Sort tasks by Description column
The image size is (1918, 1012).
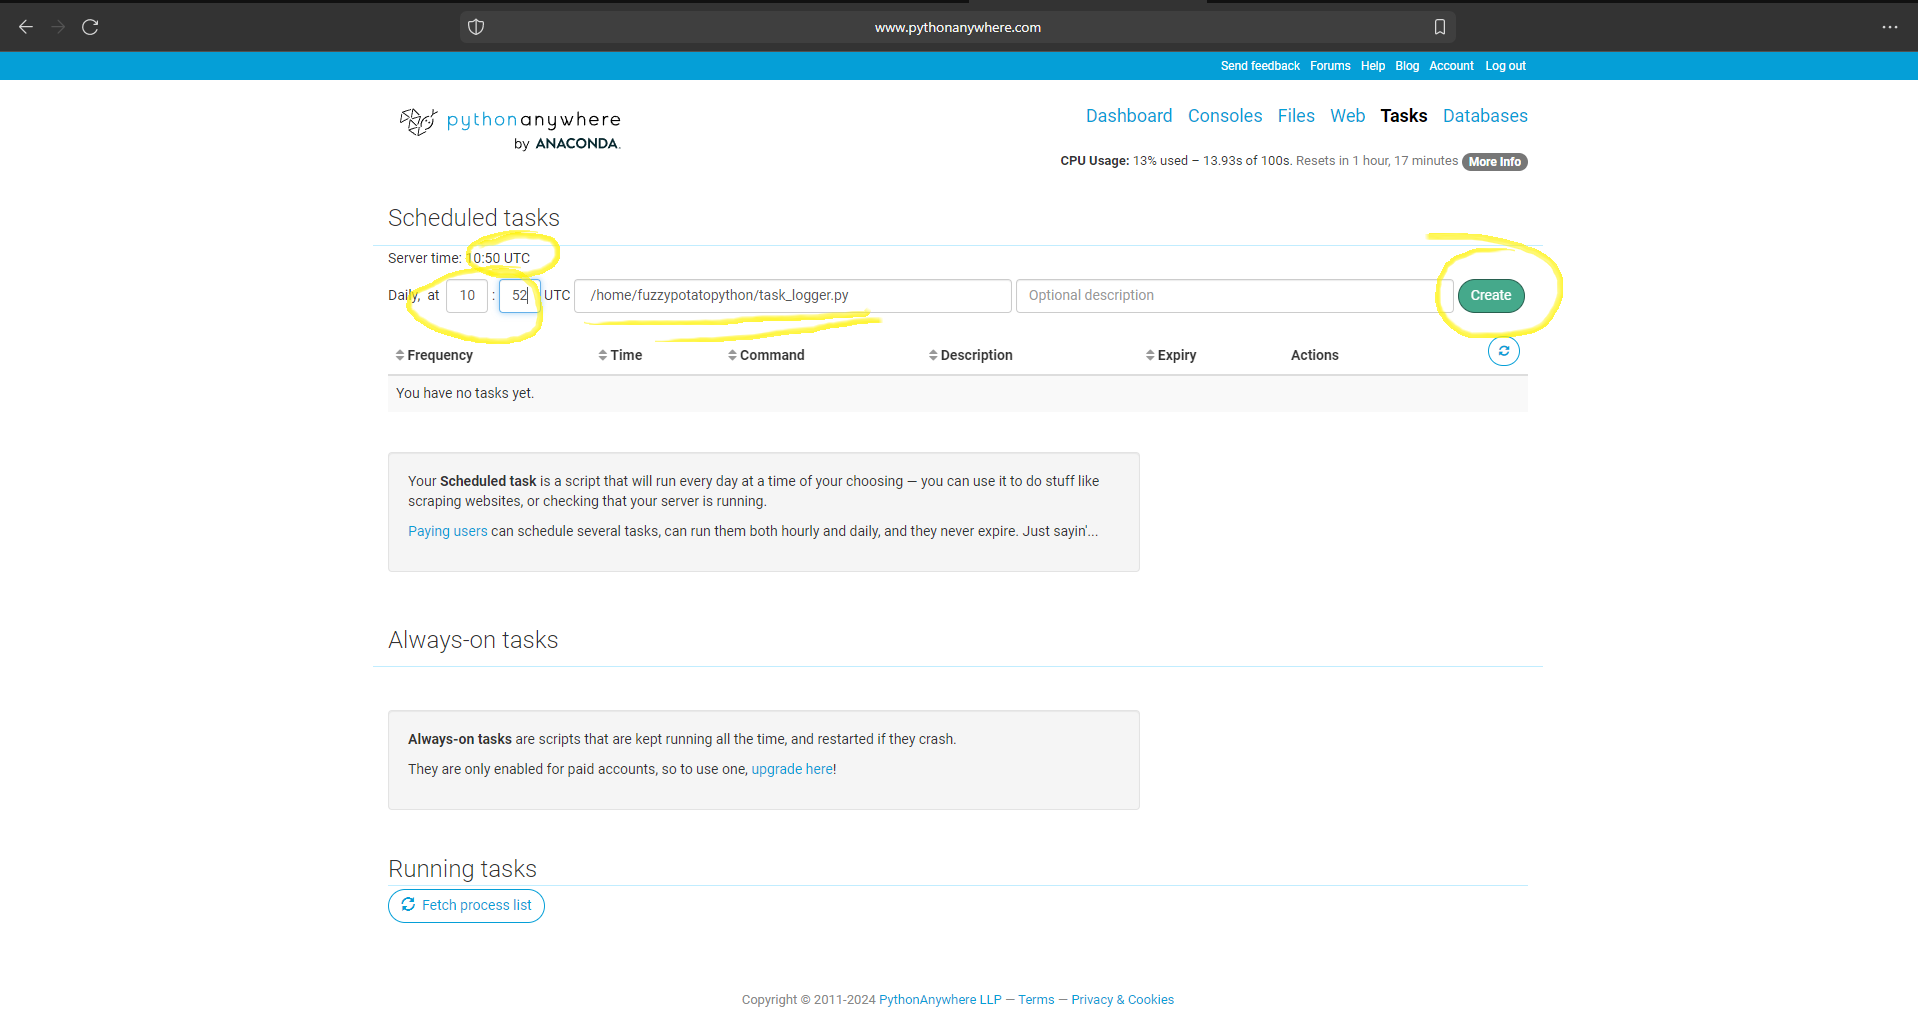(970, 355)
